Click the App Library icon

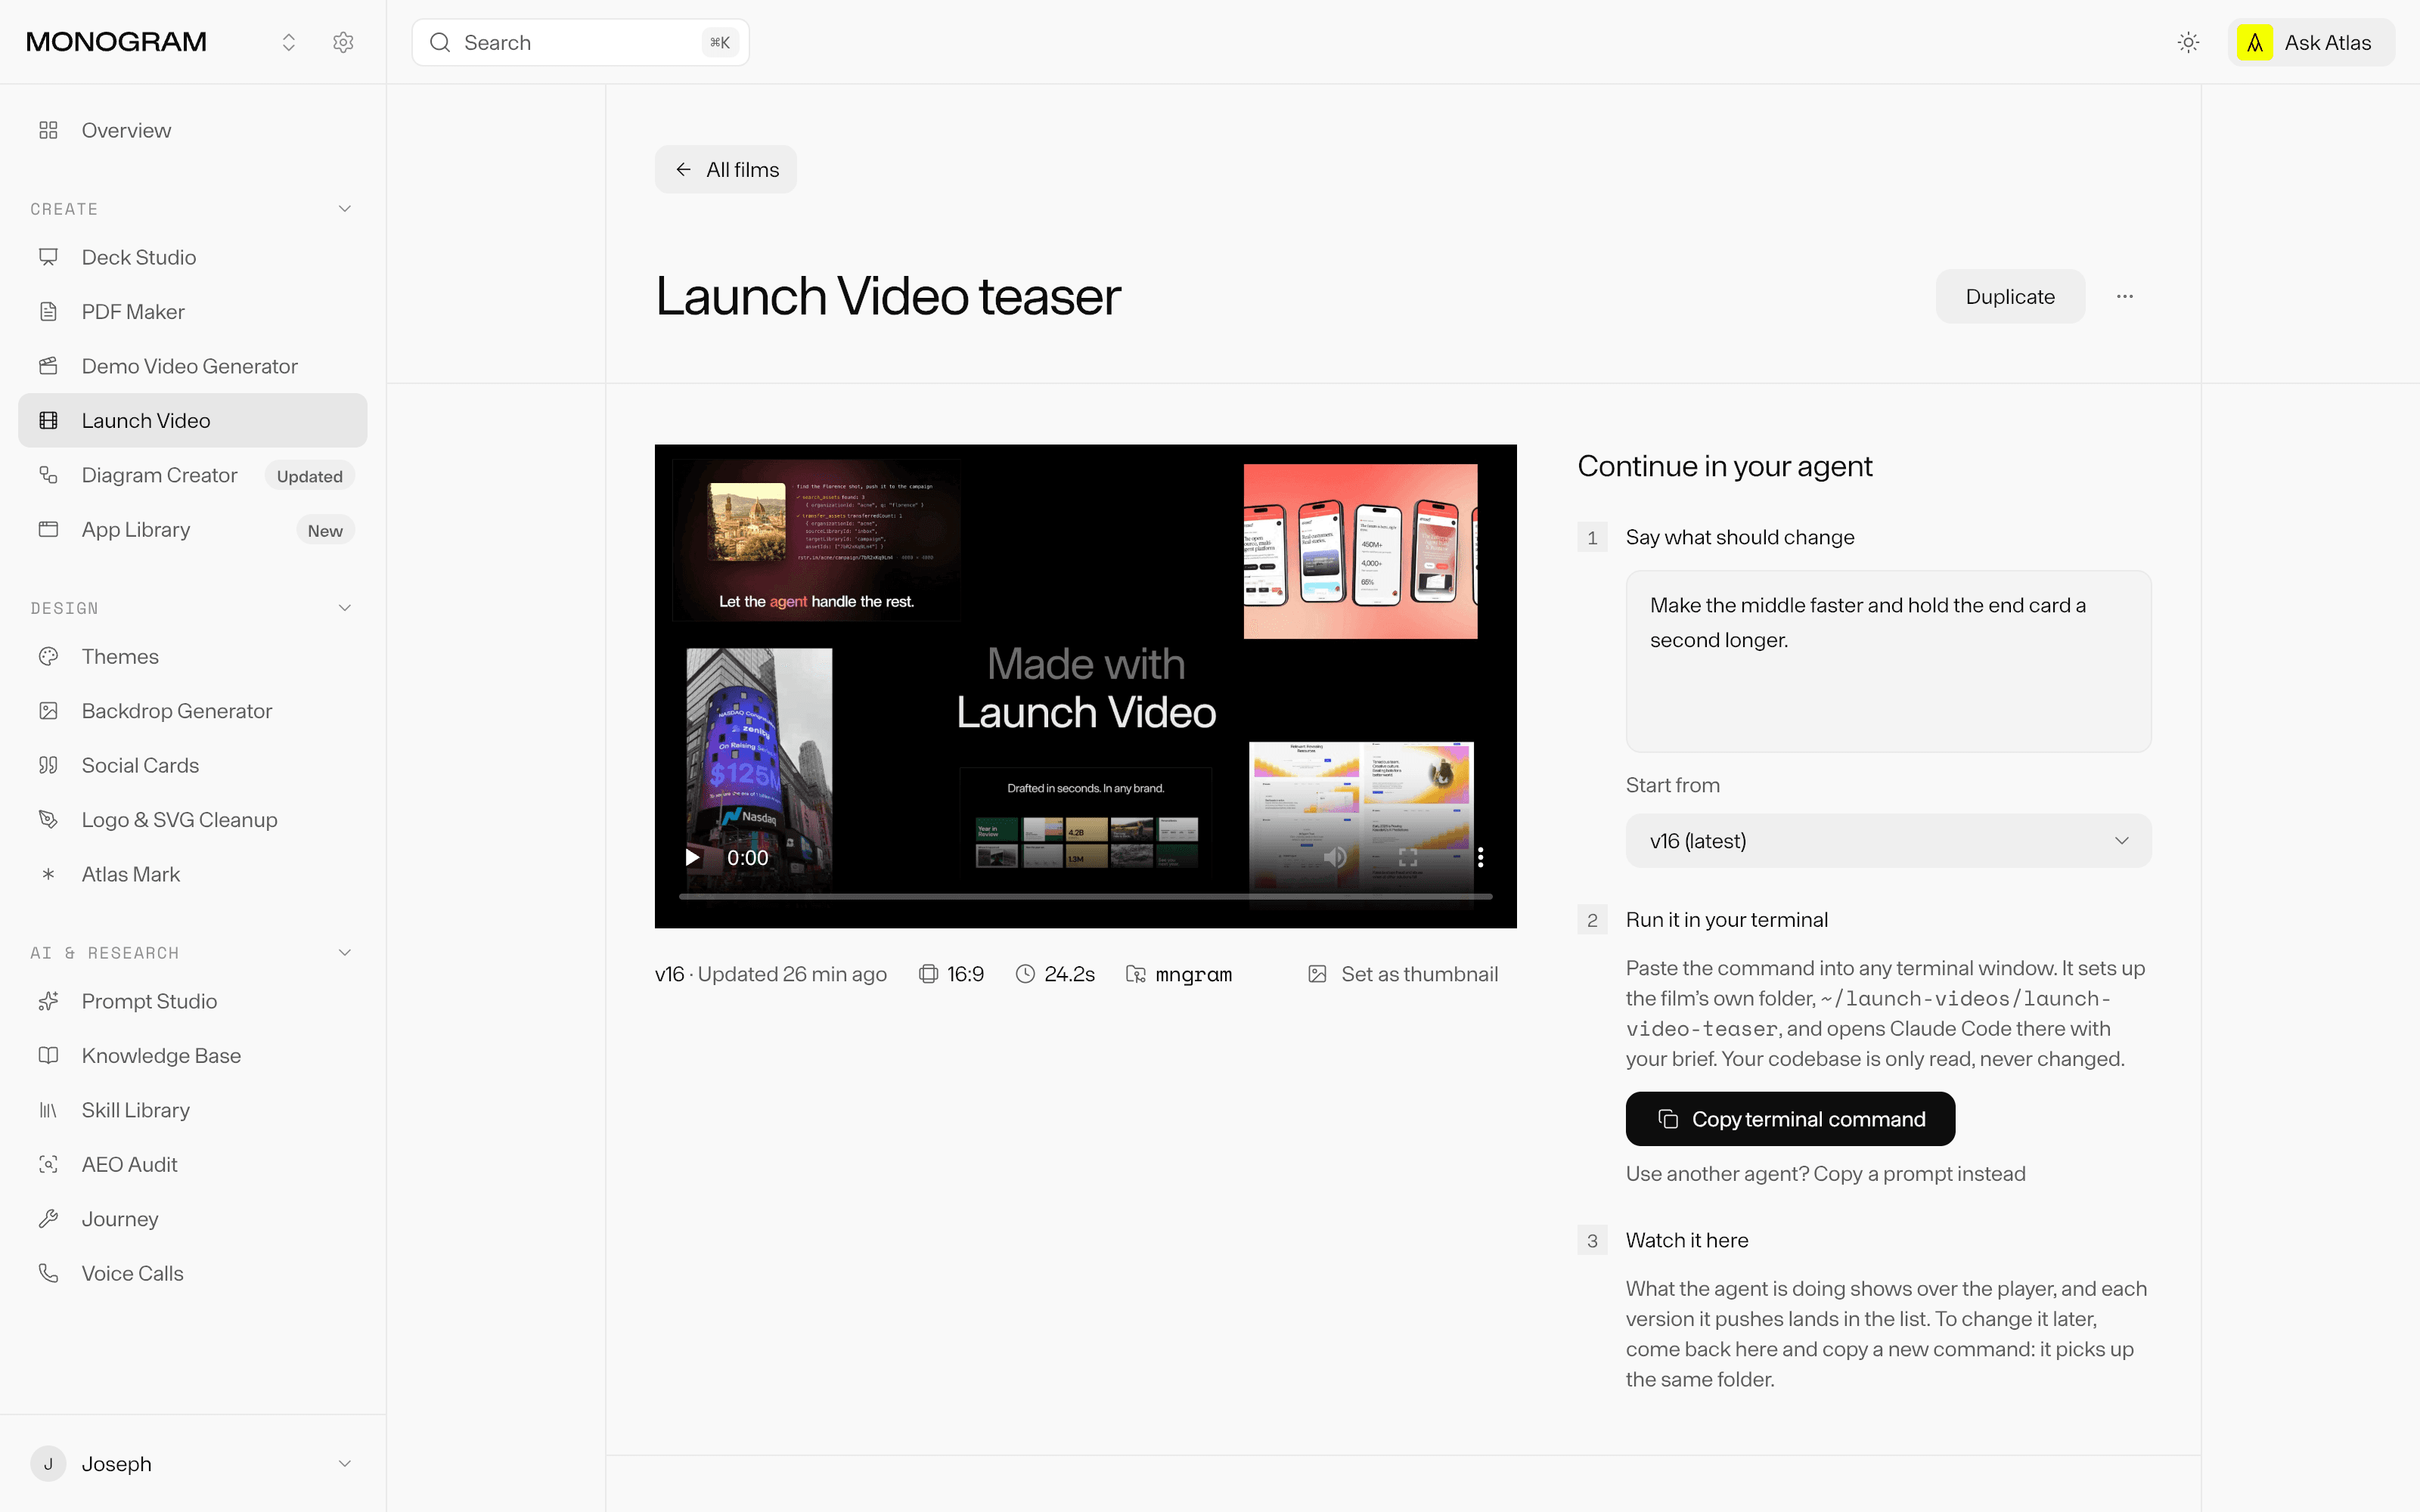click(x=48, y=529)
